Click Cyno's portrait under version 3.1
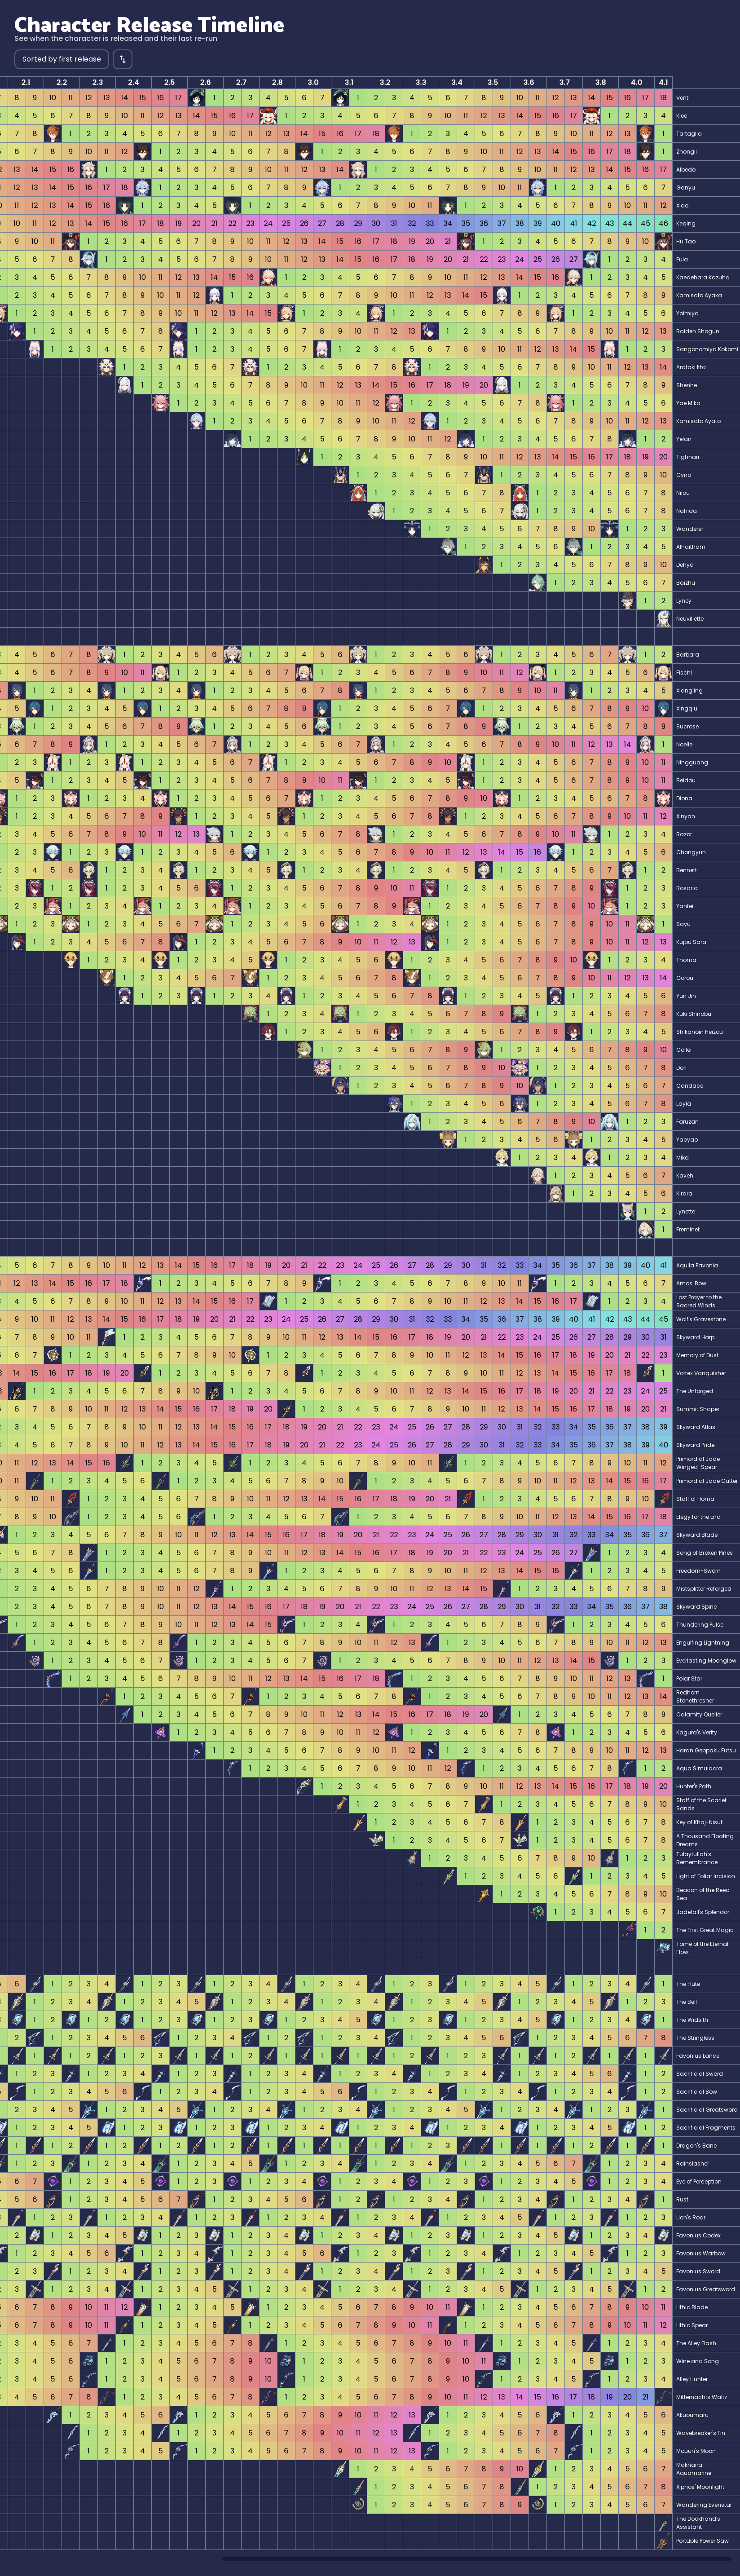Image resolution: width=740 pixels, height=2576 pixels. (x=339, y=475)
